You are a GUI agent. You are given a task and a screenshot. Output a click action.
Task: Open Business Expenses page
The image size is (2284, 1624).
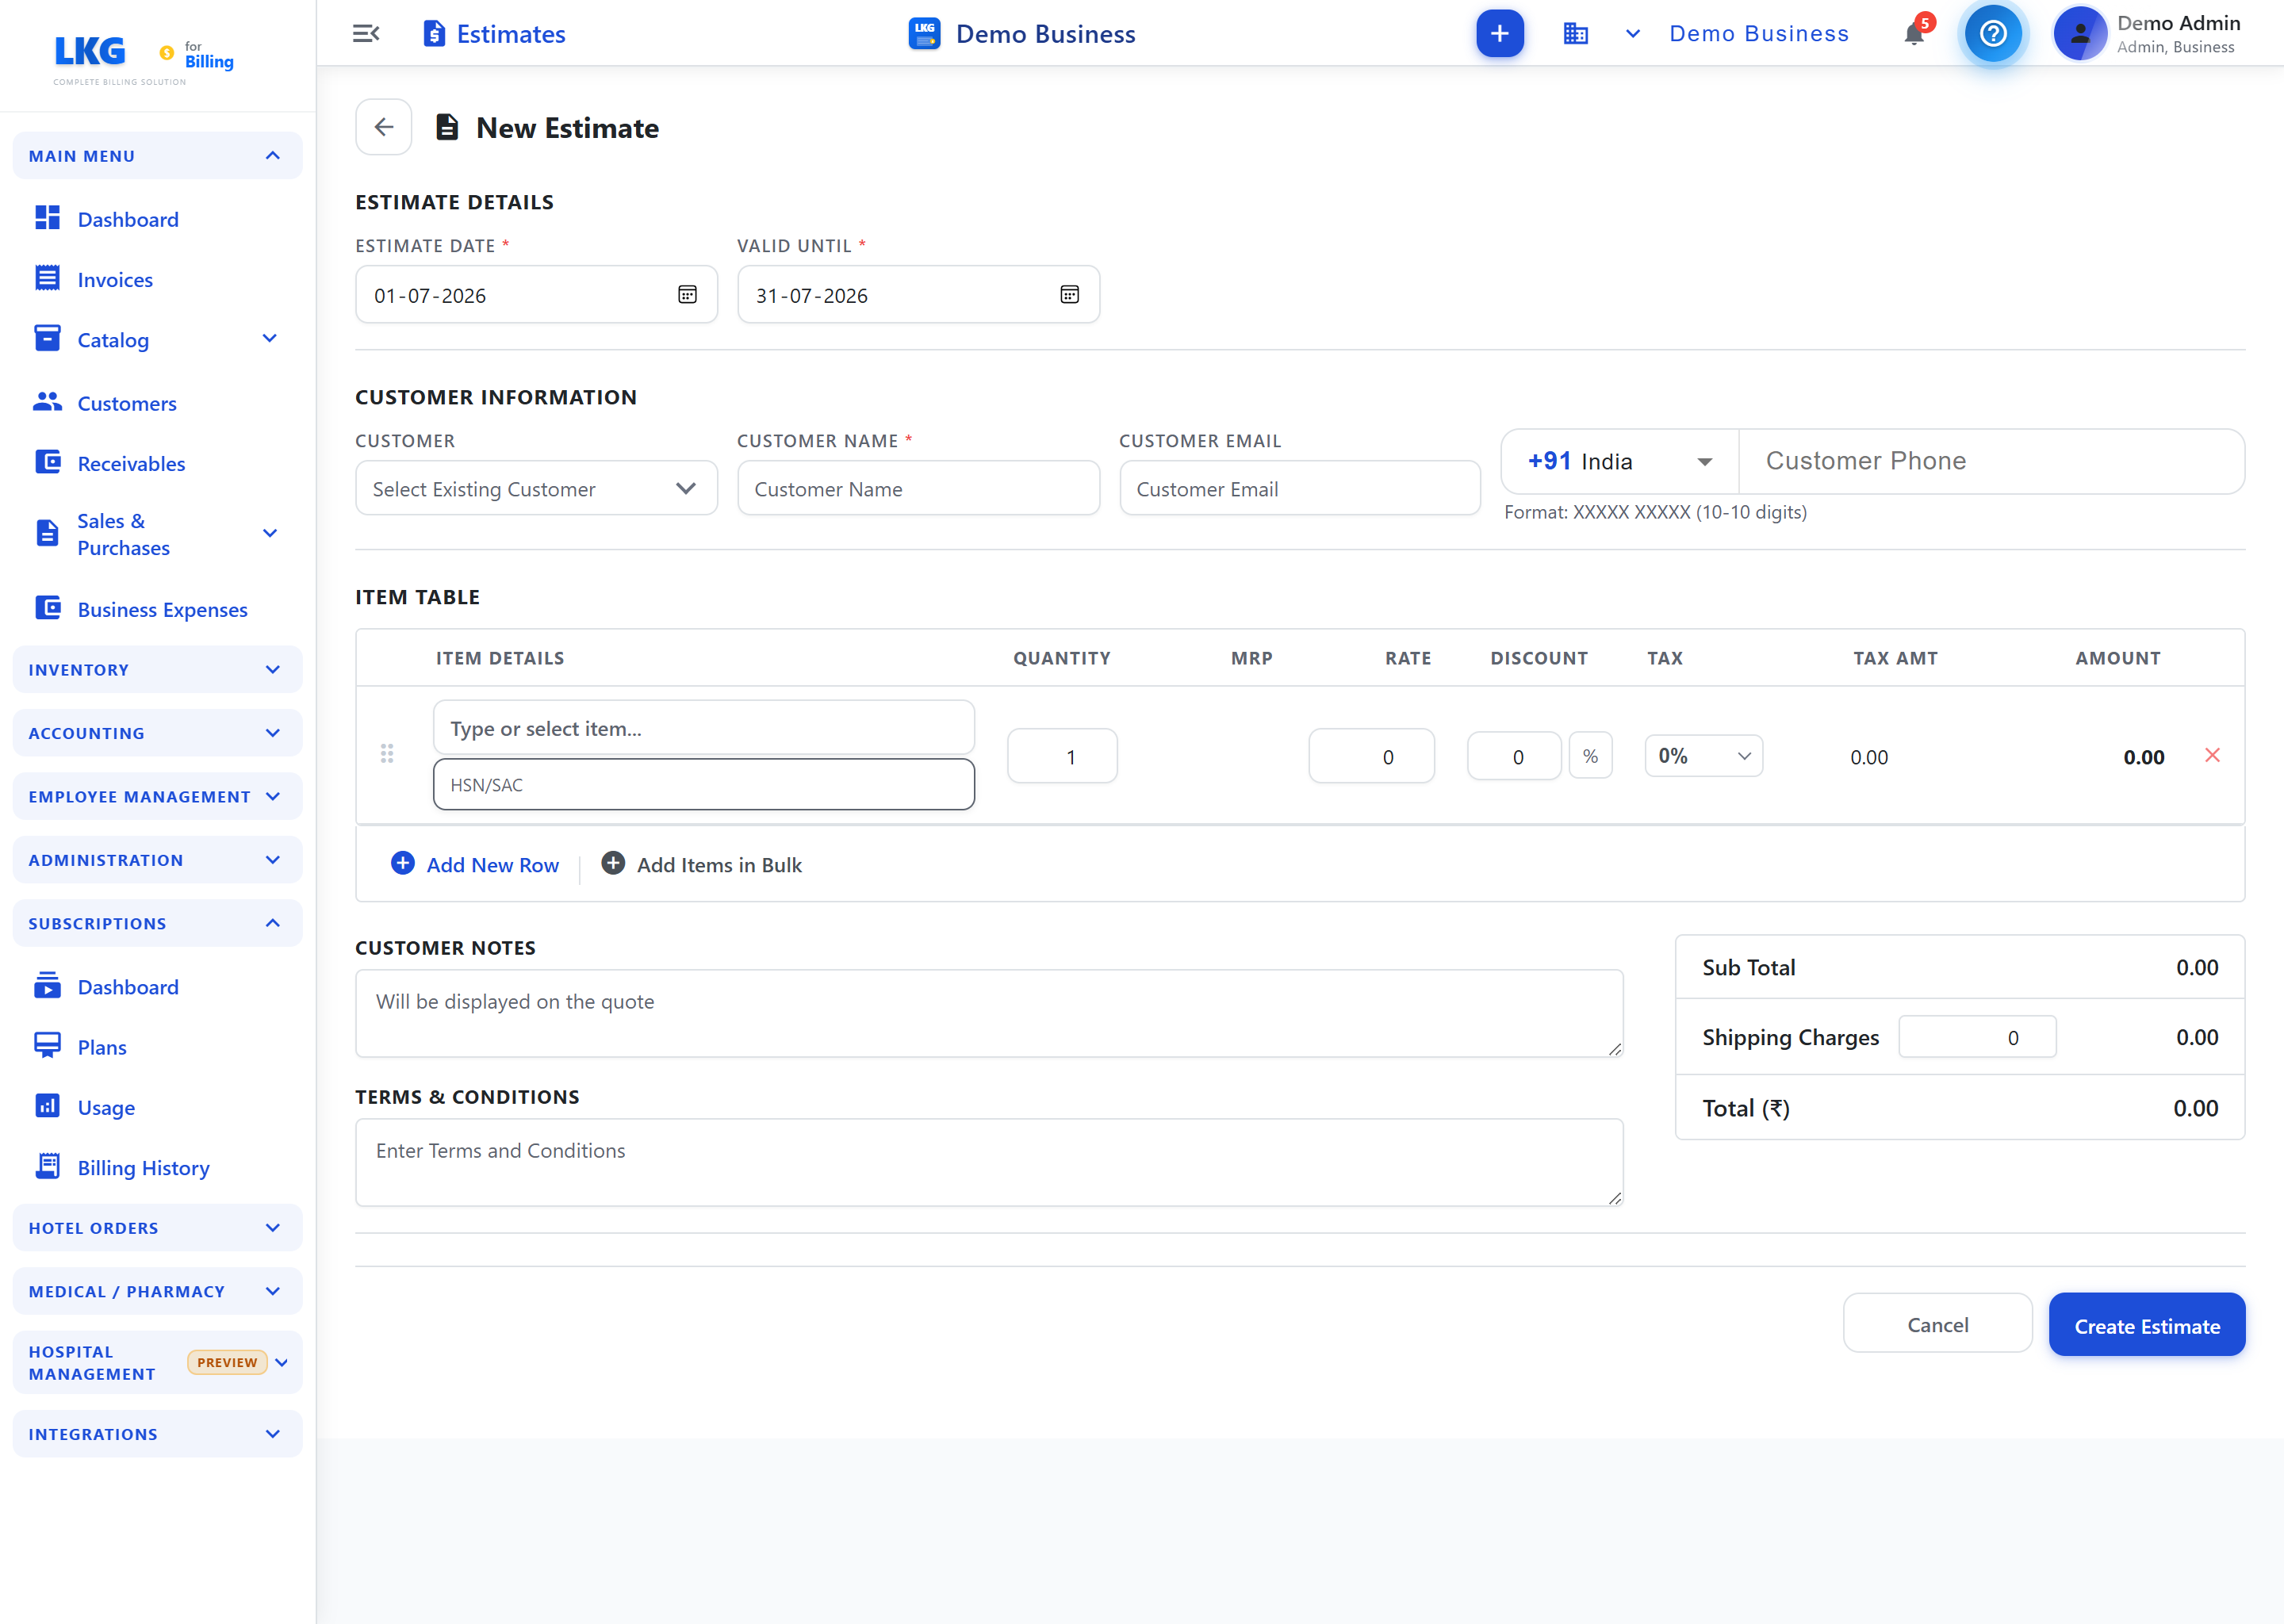pos(162,609)
